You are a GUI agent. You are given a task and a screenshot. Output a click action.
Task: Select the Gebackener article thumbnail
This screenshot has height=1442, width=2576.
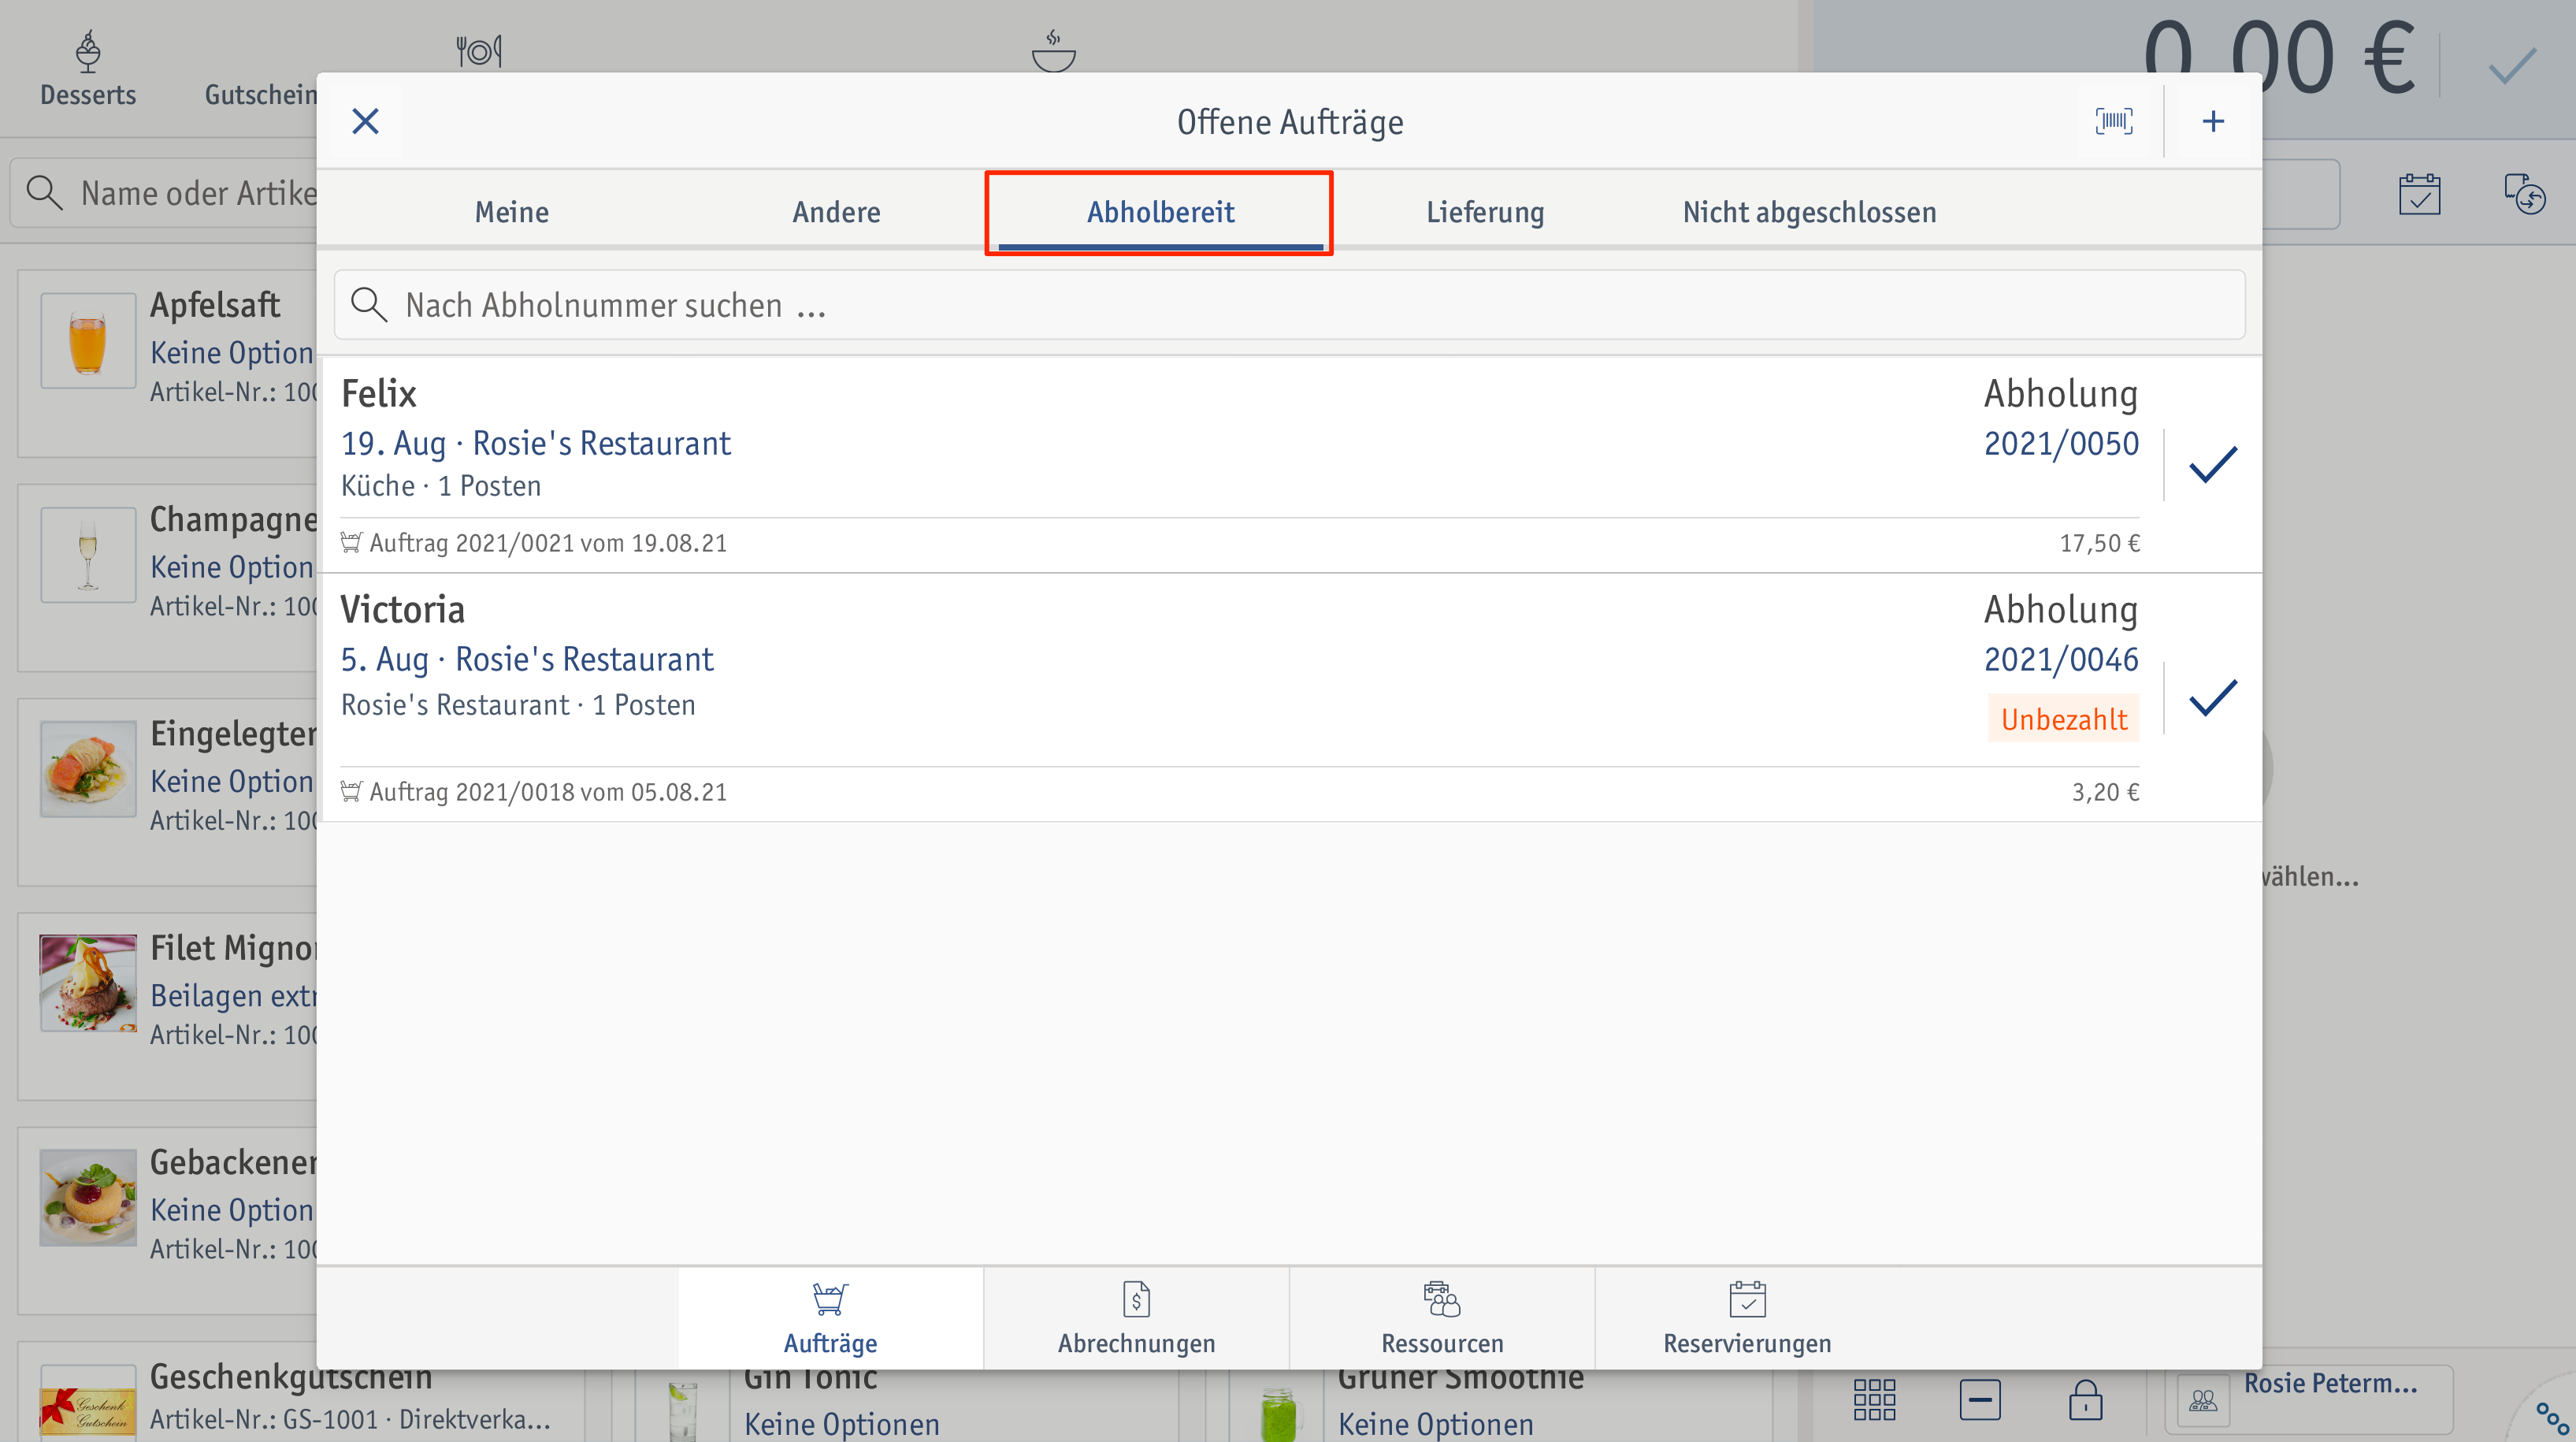pos(88,1197)
